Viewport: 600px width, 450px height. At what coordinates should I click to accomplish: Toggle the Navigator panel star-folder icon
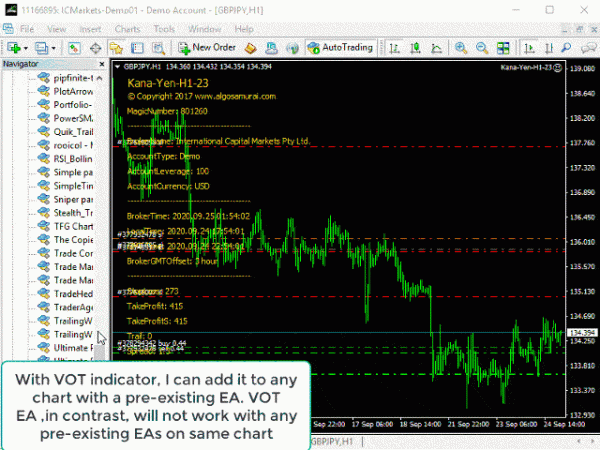[117, 47]
